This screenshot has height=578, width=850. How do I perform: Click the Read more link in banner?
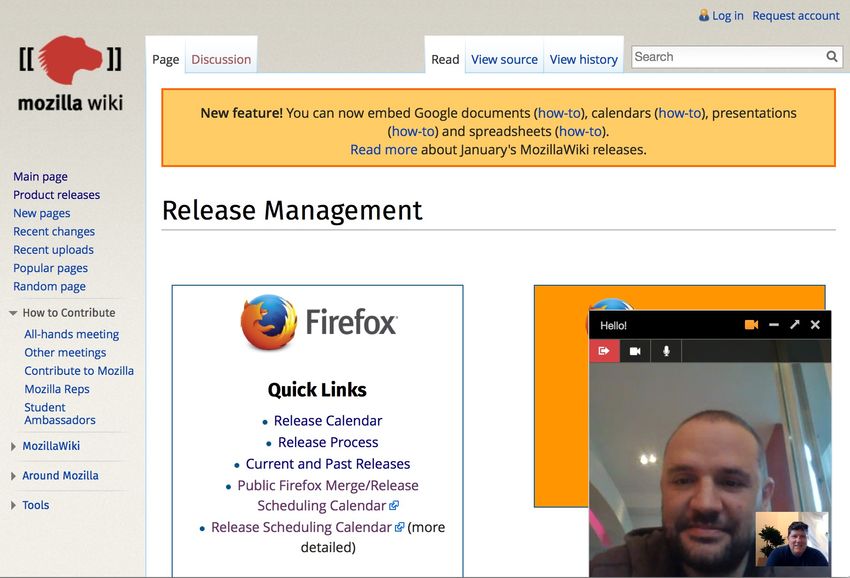click(384, 150)
